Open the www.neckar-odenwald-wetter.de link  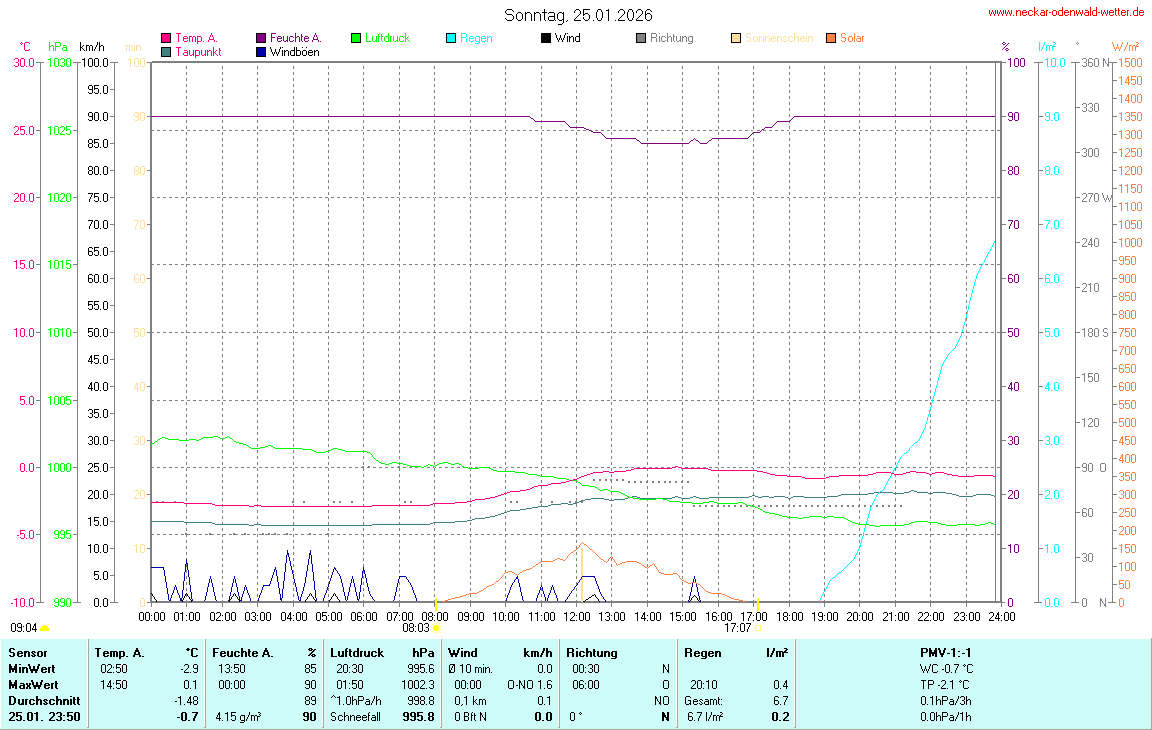click(x=1066, y=12)
